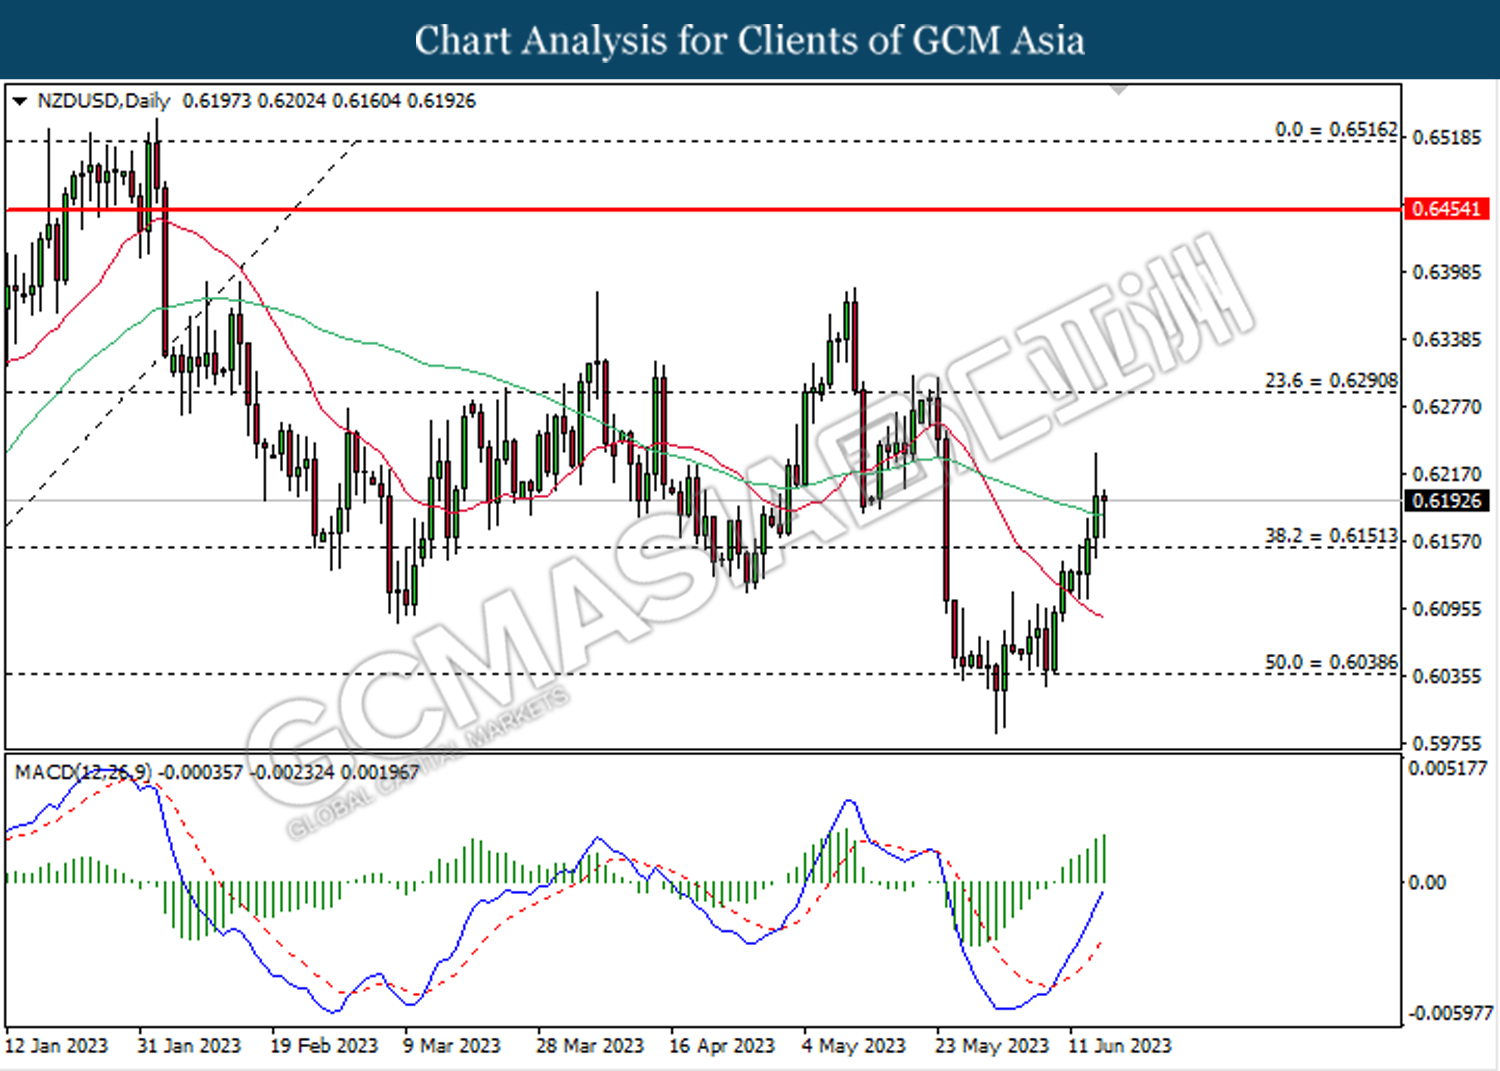
Task: Click the 0.62770 price axis value
Action: pyautogui.click(x=1446, y=407)
